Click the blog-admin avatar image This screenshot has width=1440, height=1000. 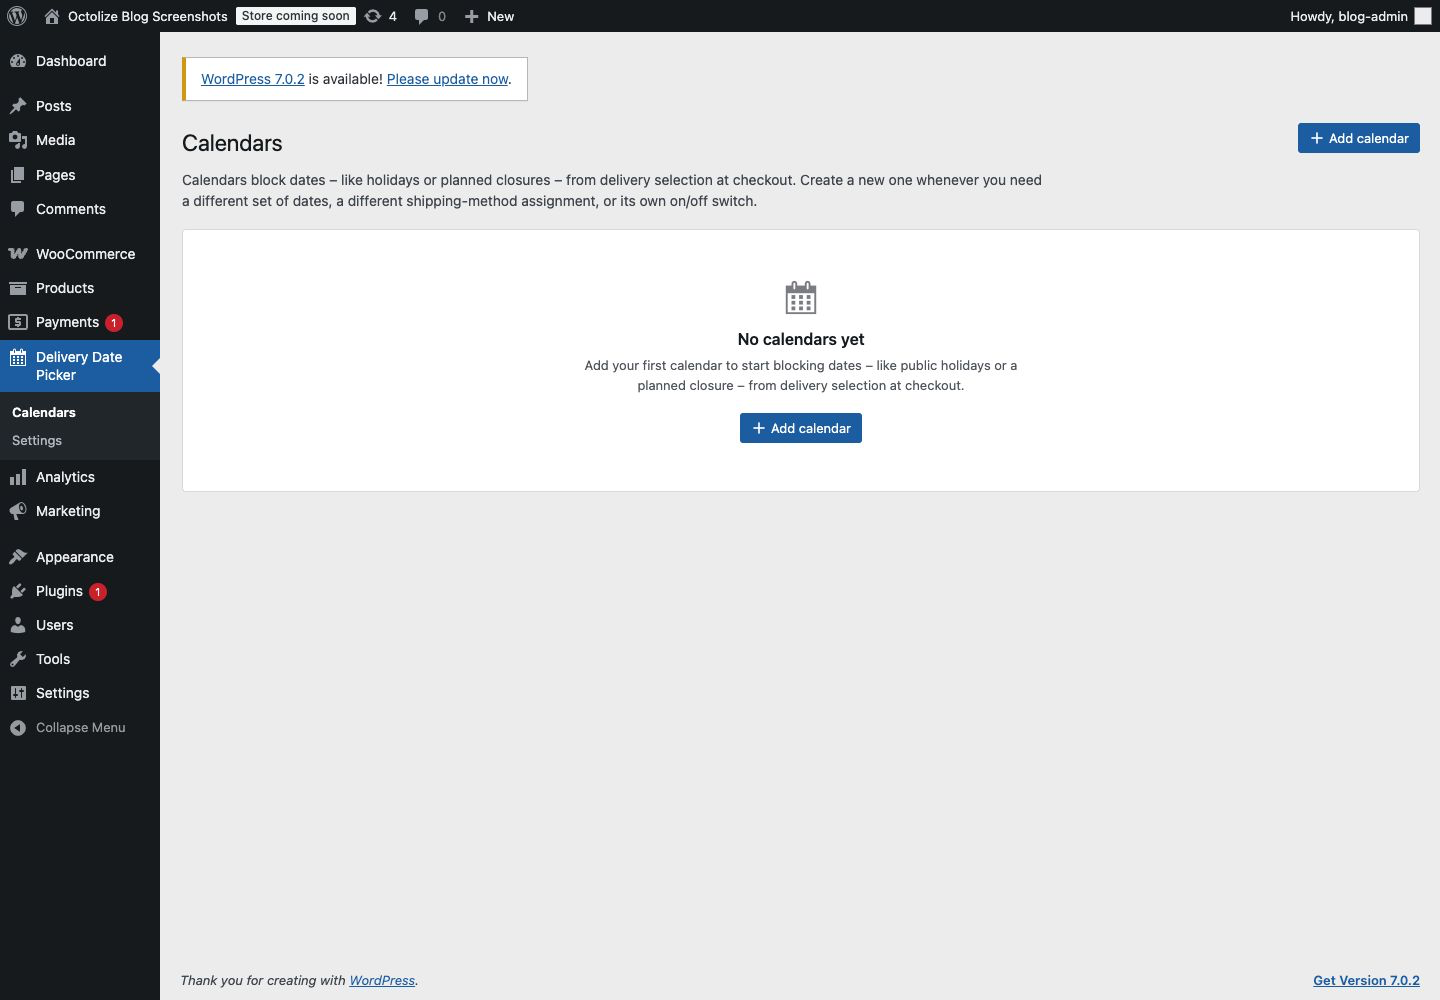[1423, 16]
